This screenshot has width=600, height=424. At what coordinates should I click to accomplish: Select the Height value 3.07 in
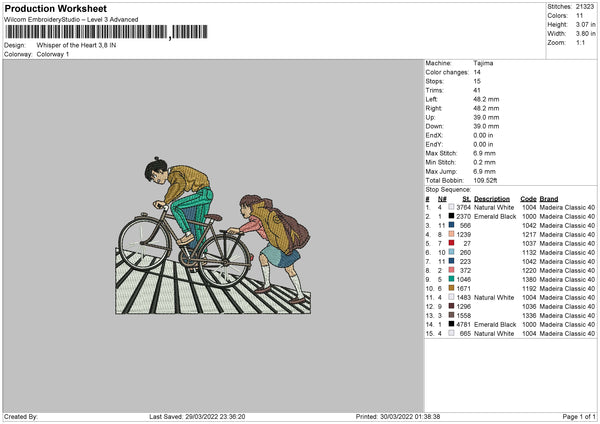pyautogui.click(x=585, y=24)
